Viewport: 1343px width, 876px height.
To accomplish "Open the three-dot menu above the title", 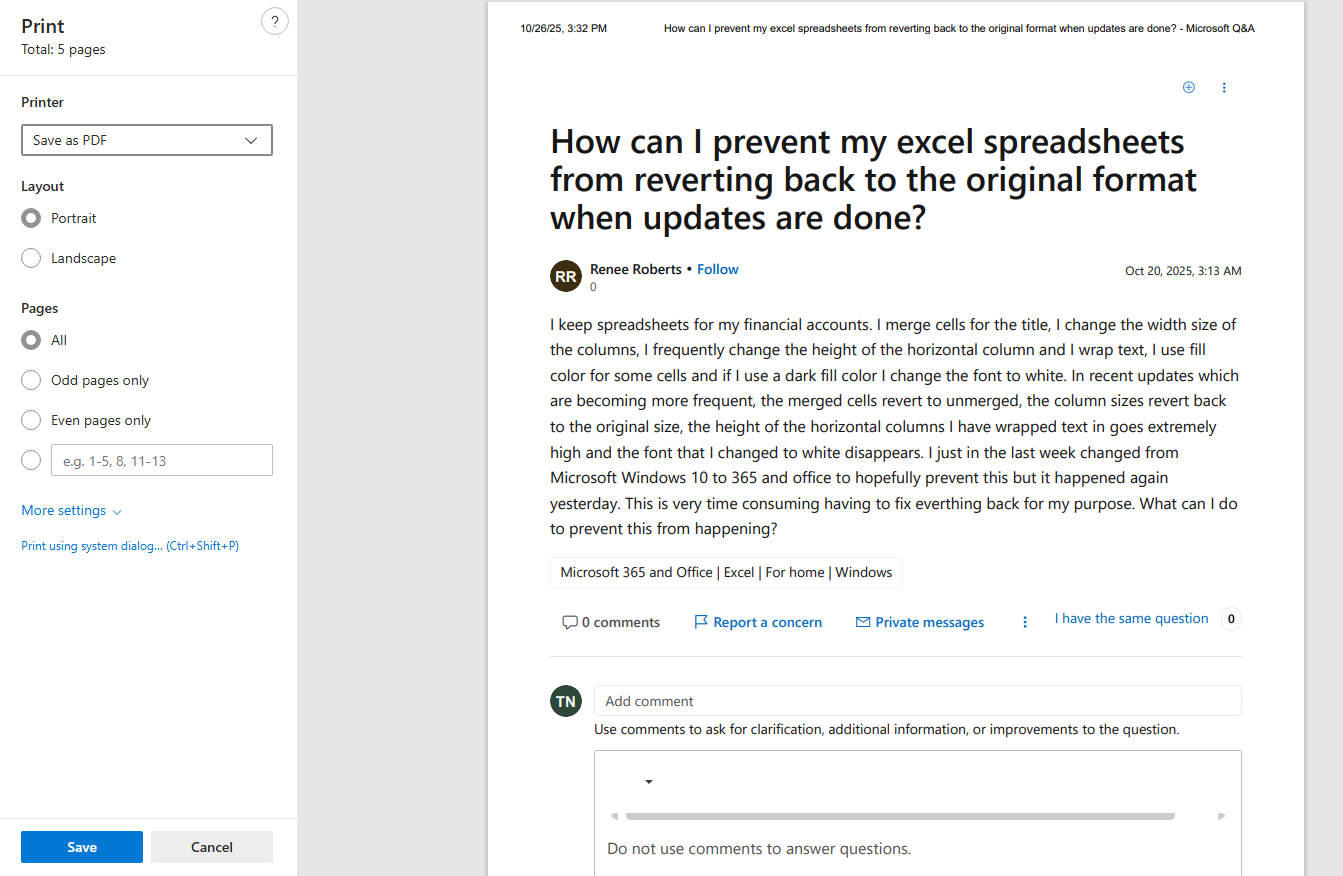I will 1224,88.
